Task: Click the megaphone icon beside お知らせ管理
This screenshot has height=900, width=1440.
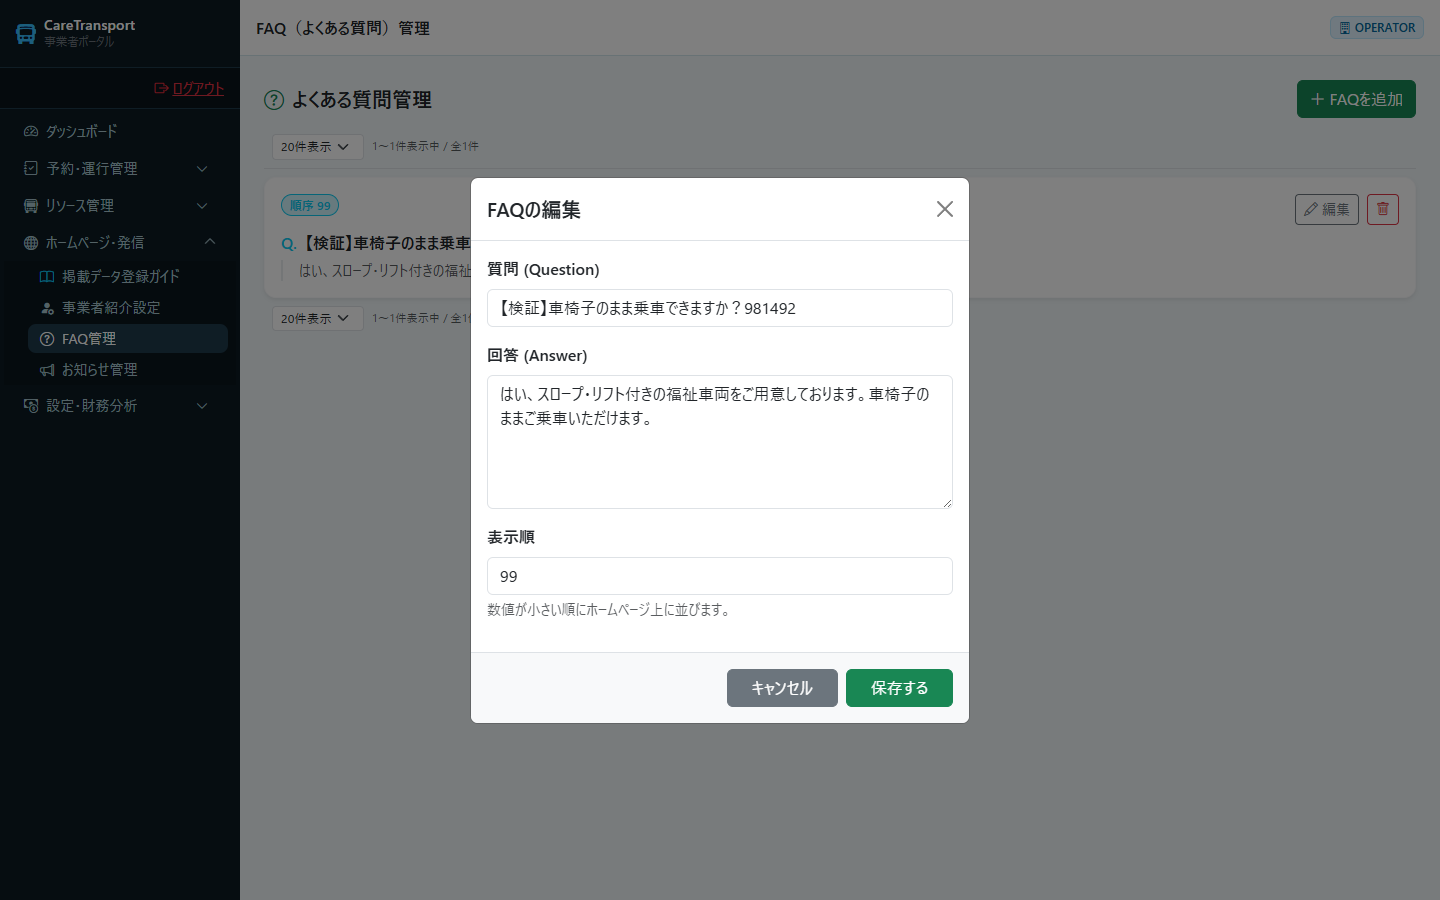Action: (x=47, y=370)
